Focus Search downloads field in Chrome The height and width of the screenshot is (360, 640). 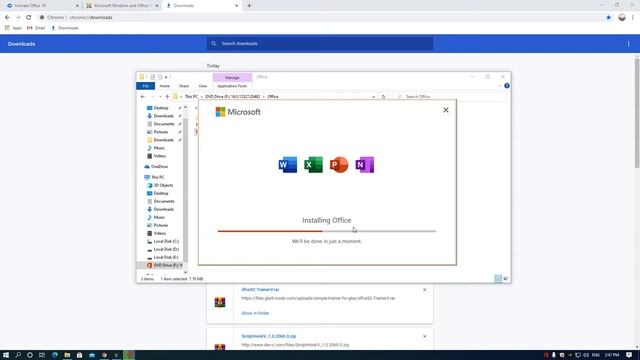(320, 44)
